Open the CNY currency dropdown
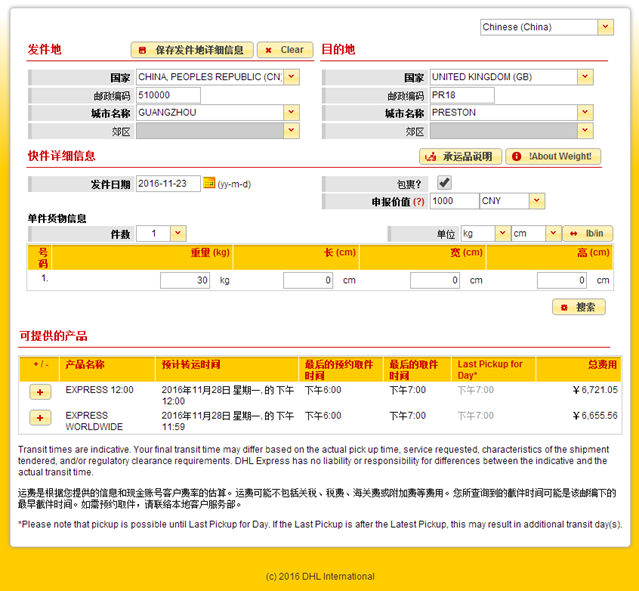639x591 pixels. 537,201
